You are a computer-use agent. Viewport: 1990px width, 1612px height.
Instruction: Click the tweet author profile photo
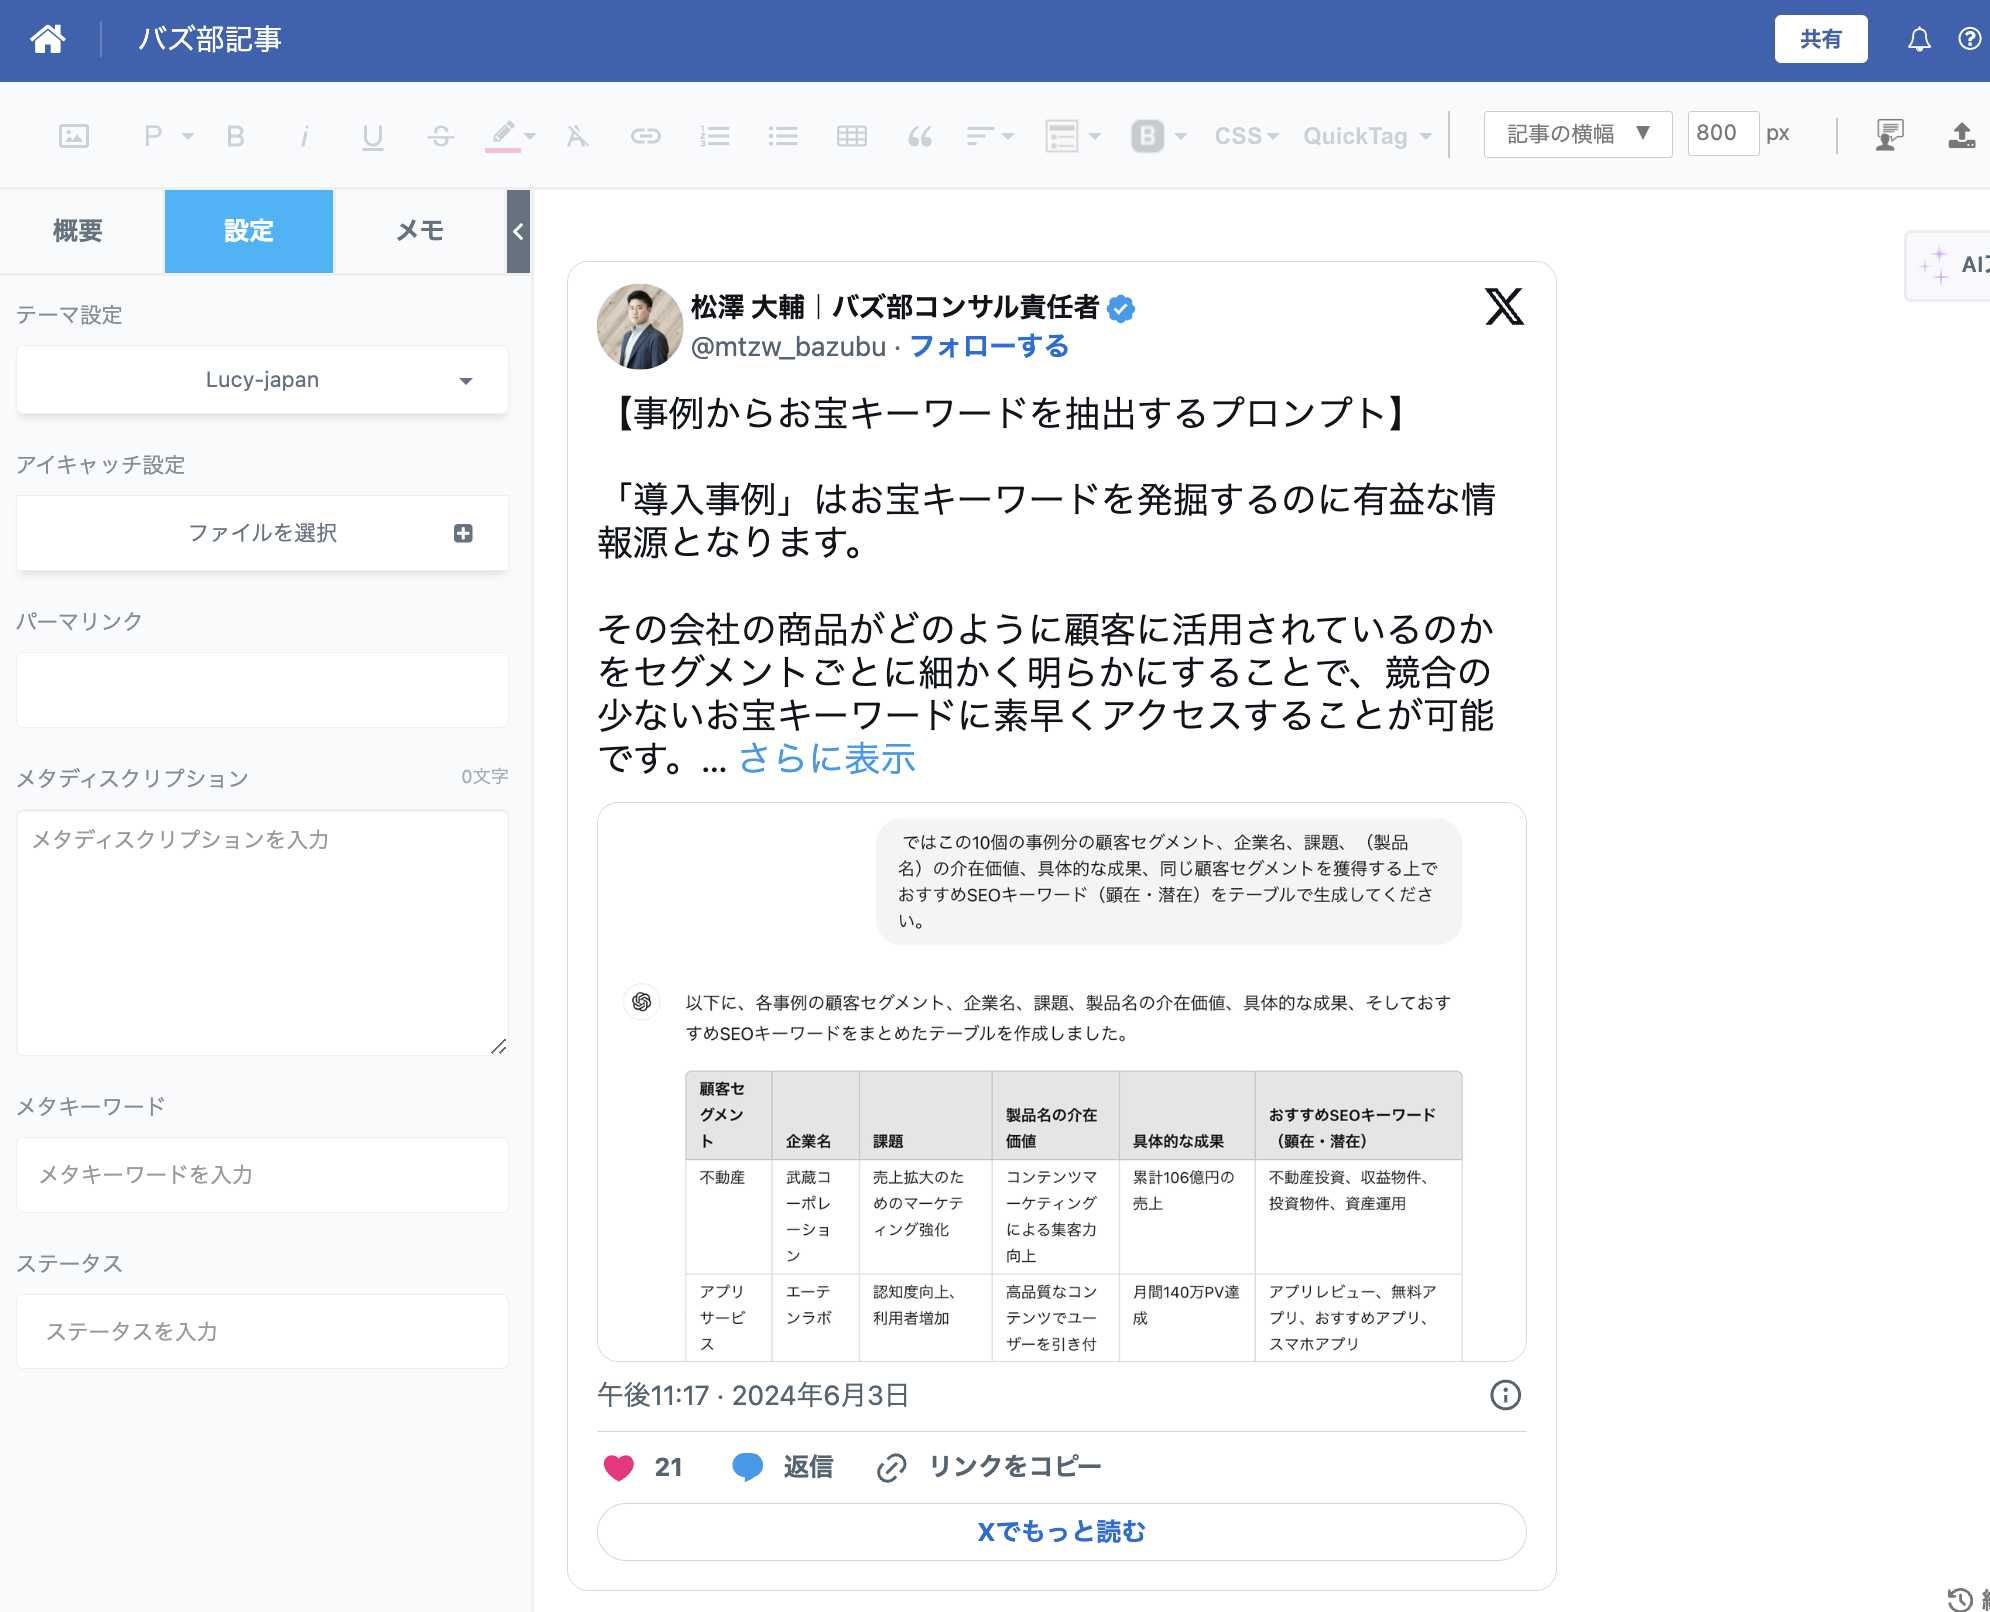[639, 327]
